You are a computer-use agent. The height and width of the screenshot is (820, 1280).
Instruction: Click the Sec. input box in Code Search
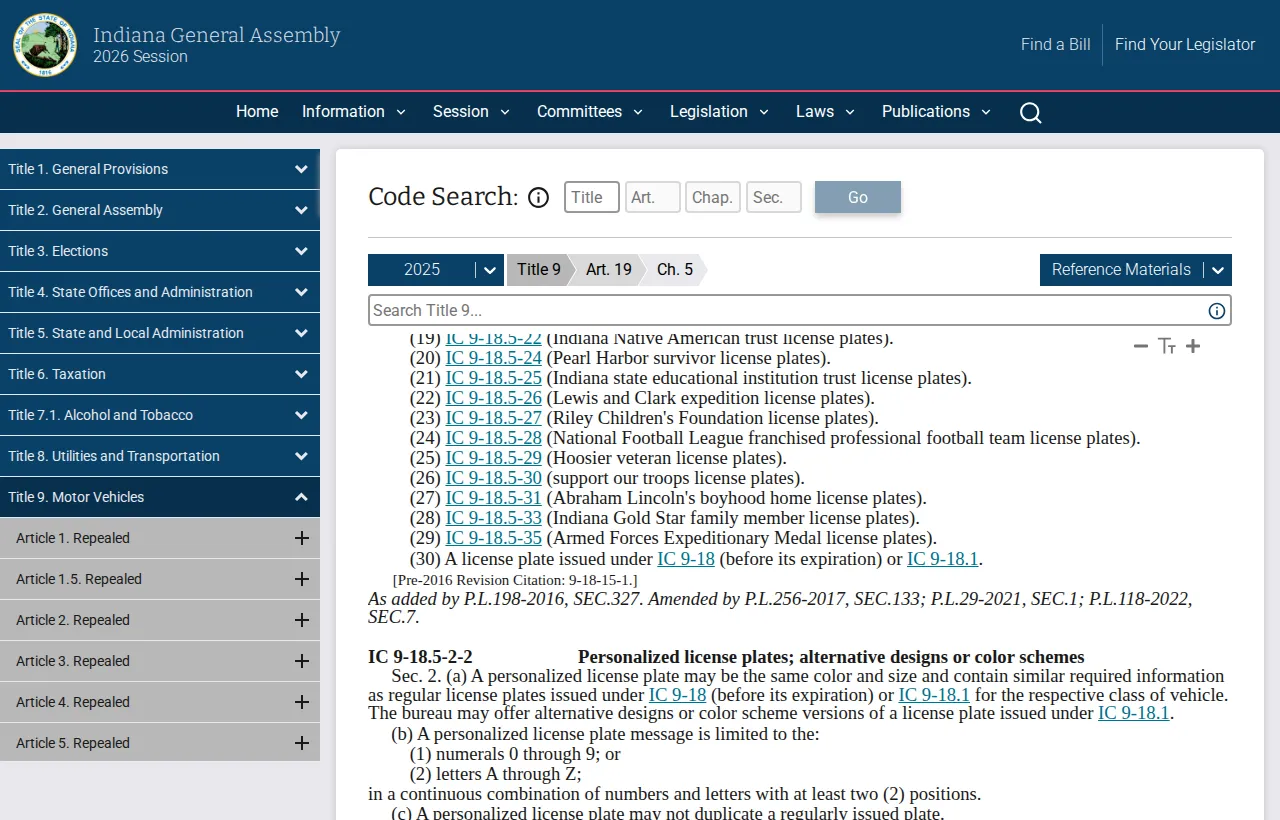coord(773,197)
